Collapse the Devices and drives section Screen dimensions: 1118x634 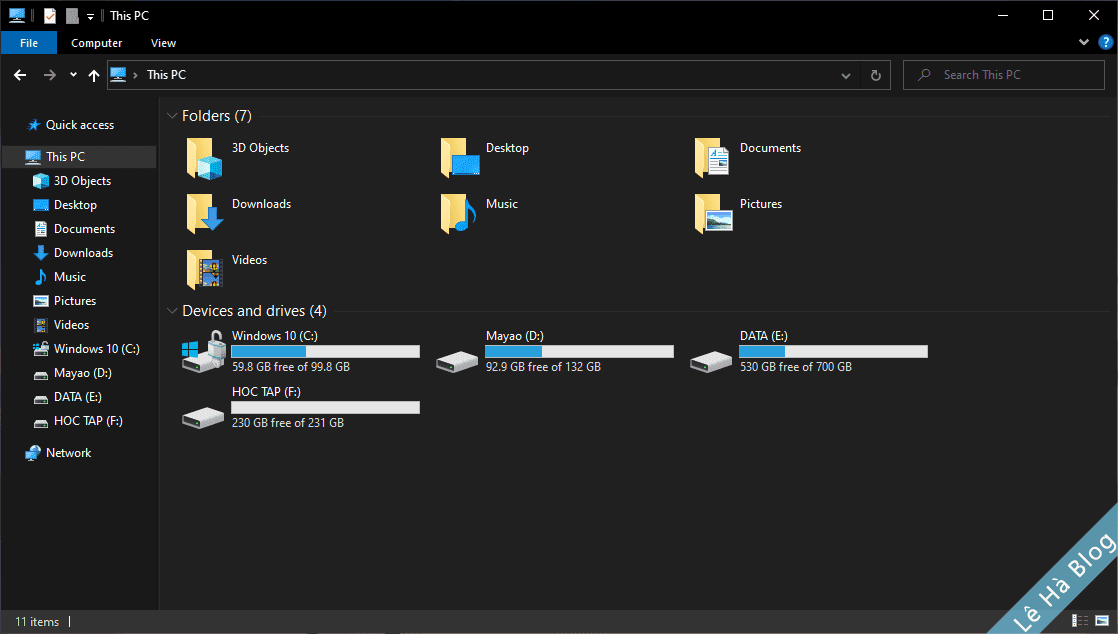[172, 311]
